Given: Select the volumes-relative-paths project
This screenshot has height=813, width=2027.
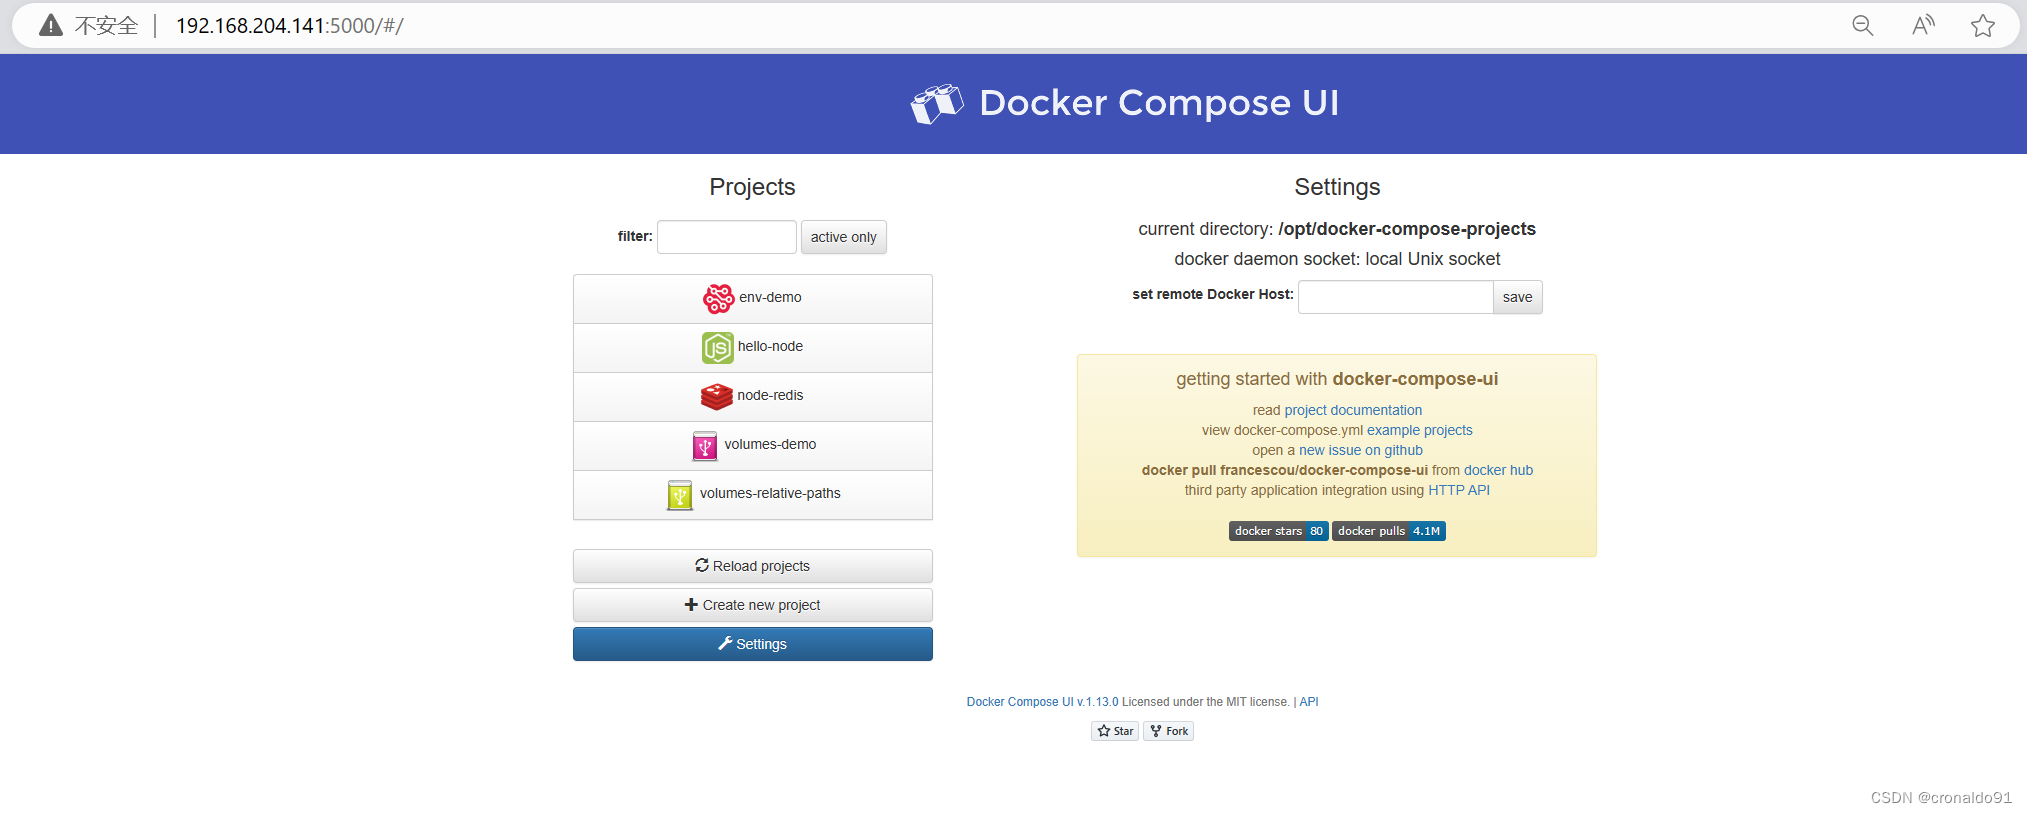Looking at the screenshot, I should [x=753, y=494].
